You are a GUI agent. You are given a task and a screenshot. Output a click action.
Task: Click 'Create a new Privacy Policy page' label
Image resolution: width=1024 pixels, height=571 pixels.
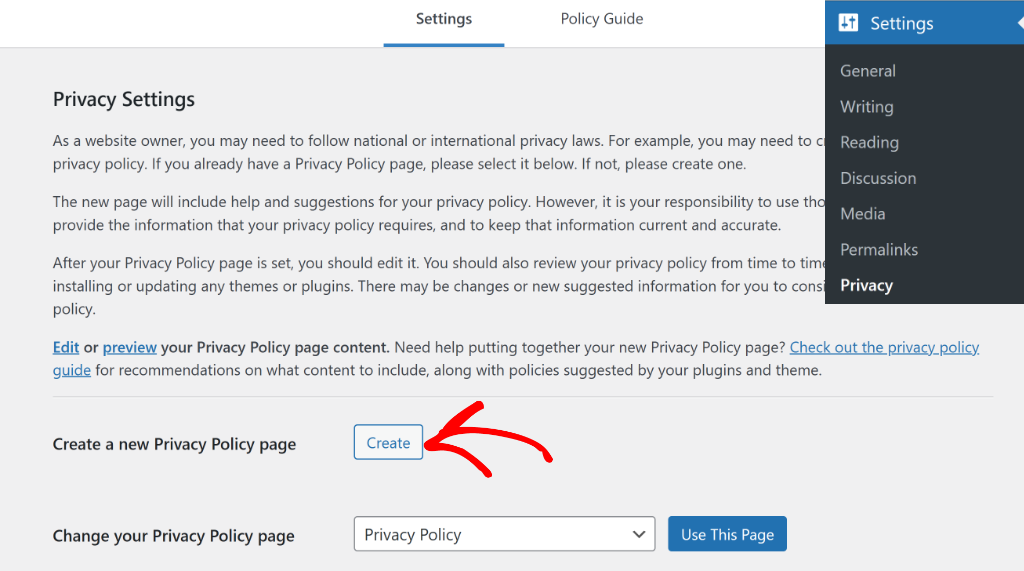pos(174,444)
